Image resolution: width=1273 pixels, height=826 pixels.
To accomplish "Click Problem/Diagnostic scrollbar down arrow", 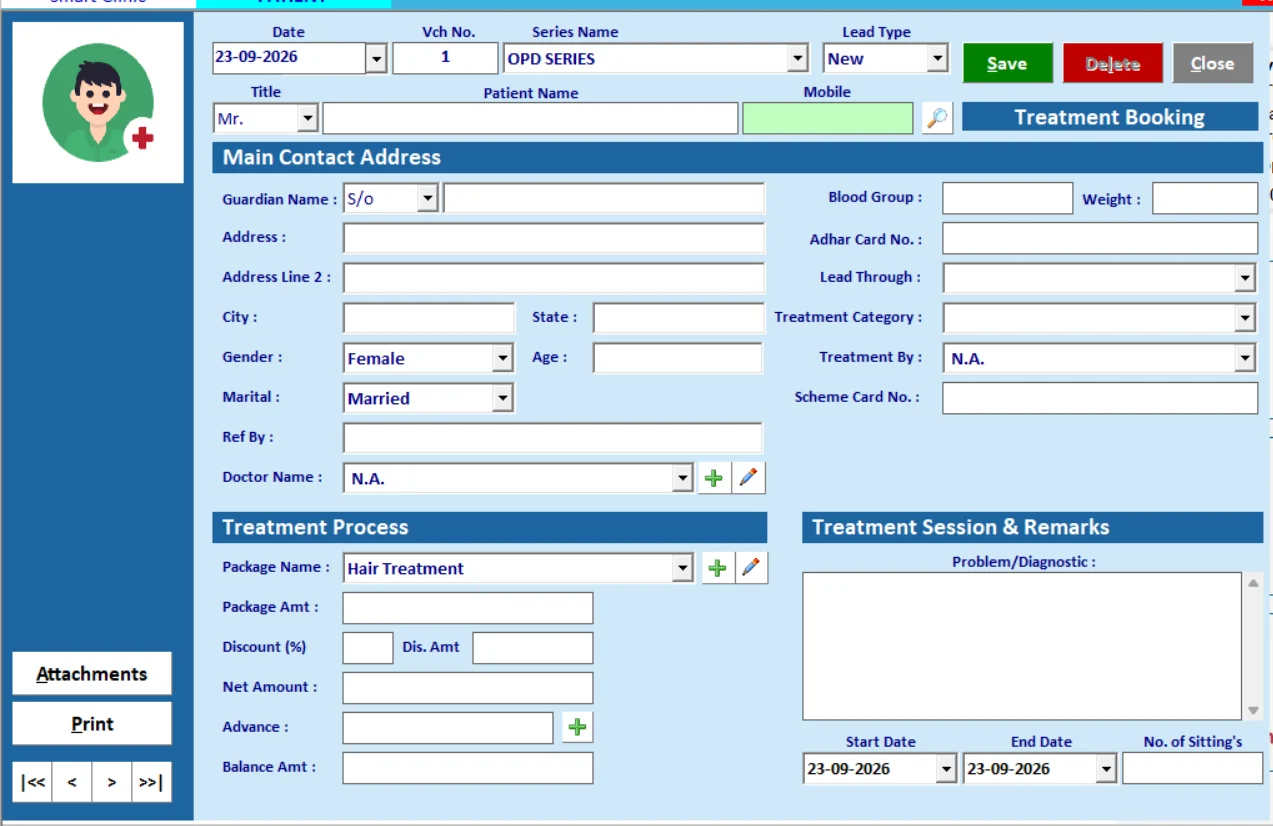I will (x=1254, y=710).
